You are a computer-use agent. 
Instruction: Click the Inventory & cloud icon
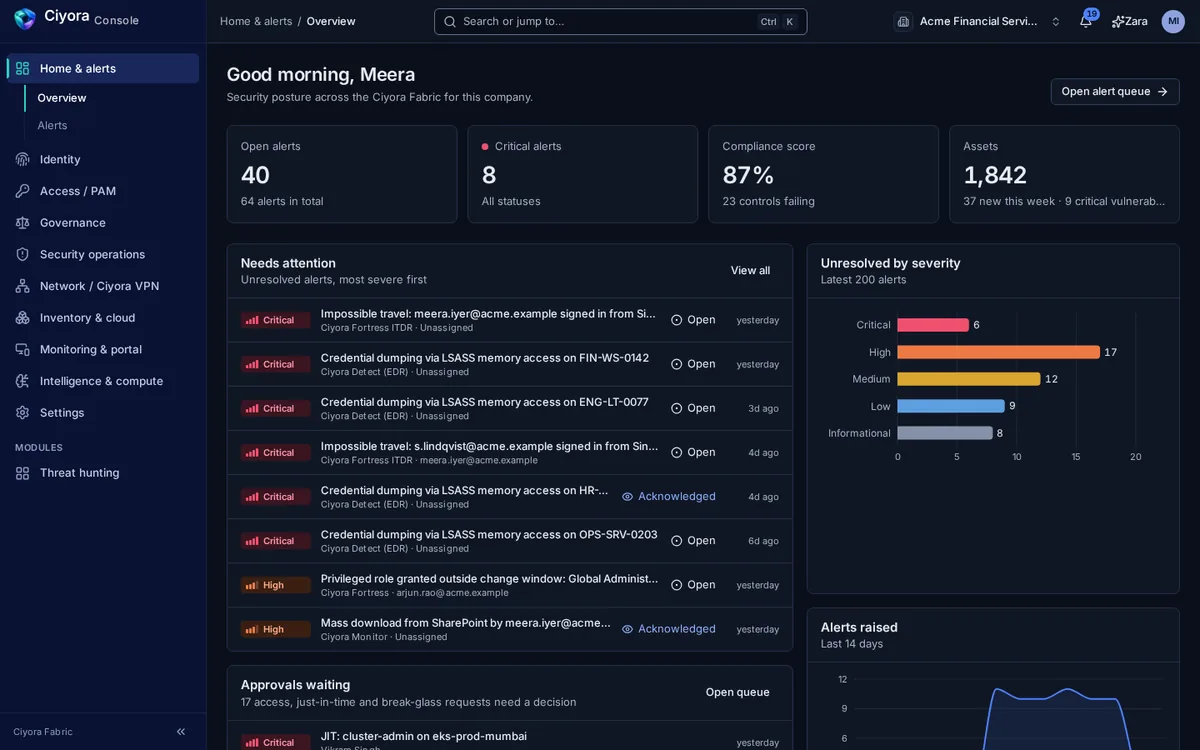click(x=22, y=318)
